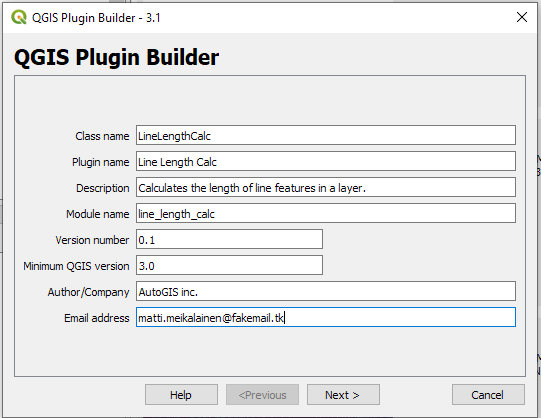541x418 pixels.
Task: Click the title bar text 'QGIS Plugin Builder - 3.1'
Action: (x=96, y=18)
